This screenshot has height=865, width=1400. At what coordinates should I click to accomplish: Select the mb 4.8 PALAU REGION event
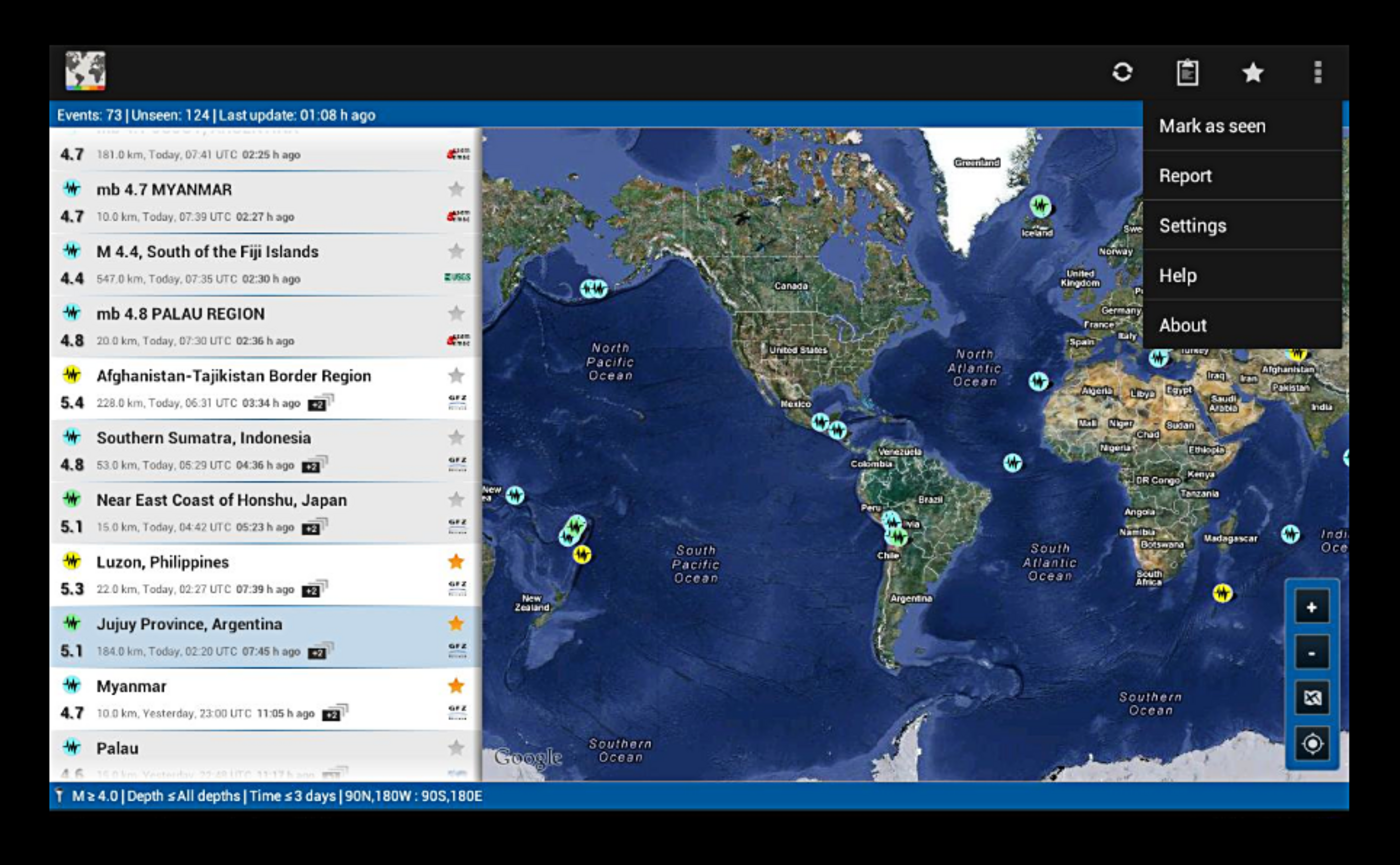click(250, 326)
